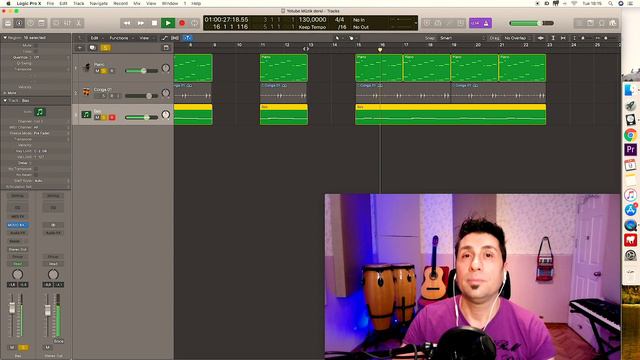The image size is (640, 360).
Task: Click the Rewind transport button
Action: 127,23
